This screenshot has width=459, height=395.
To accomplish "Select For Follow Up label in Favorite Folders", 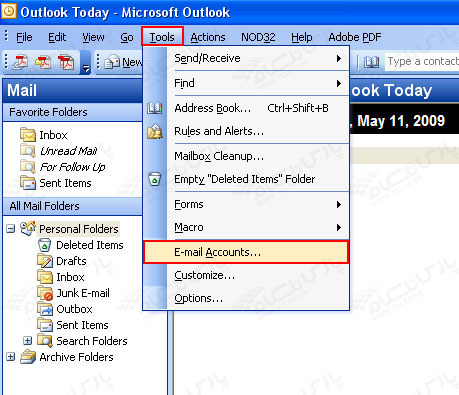I will pyautogui.click(x=72, y=167).
